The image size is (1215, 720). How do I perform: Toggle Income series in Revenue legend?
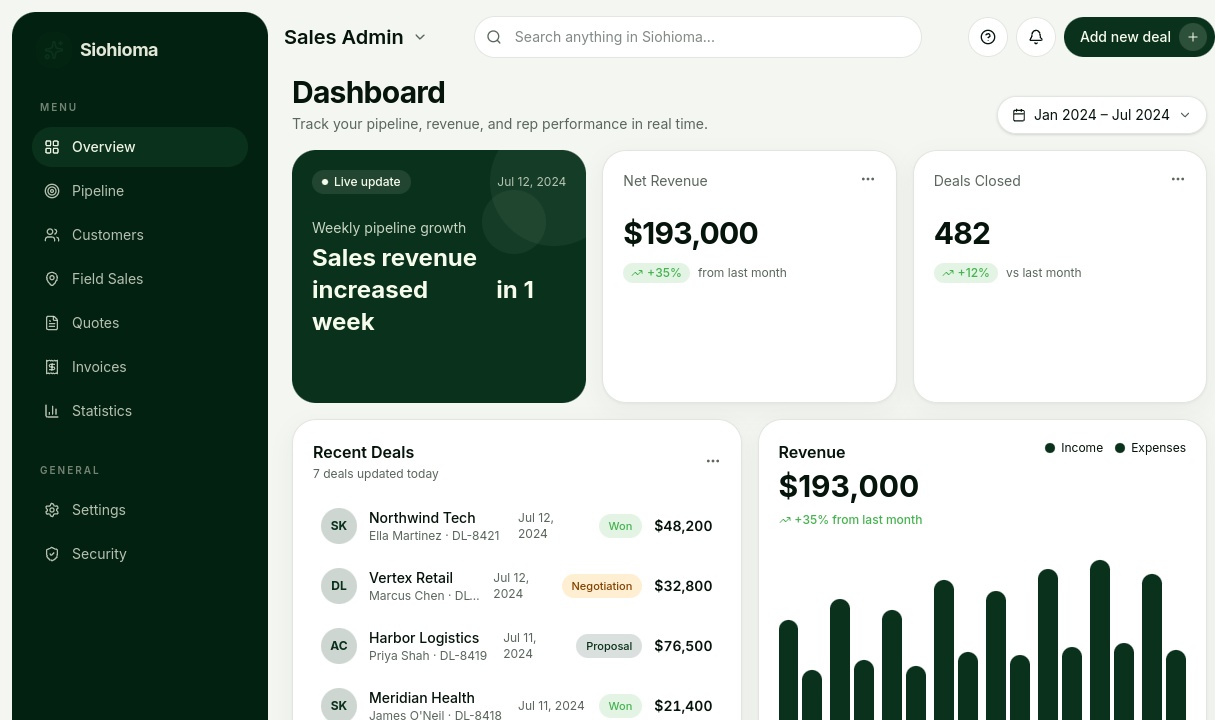point(1074,448)
